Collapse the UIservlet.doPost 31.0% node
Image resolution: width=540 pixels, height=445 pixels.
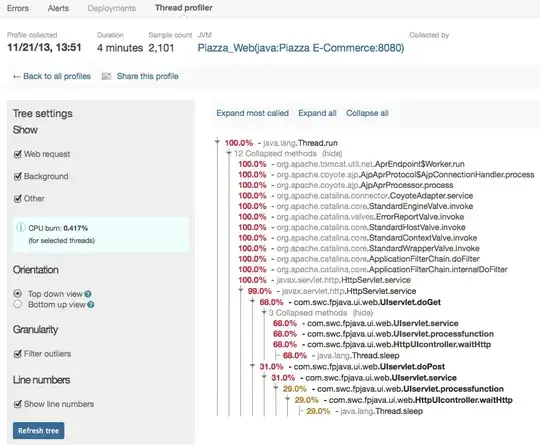[252, 365]
